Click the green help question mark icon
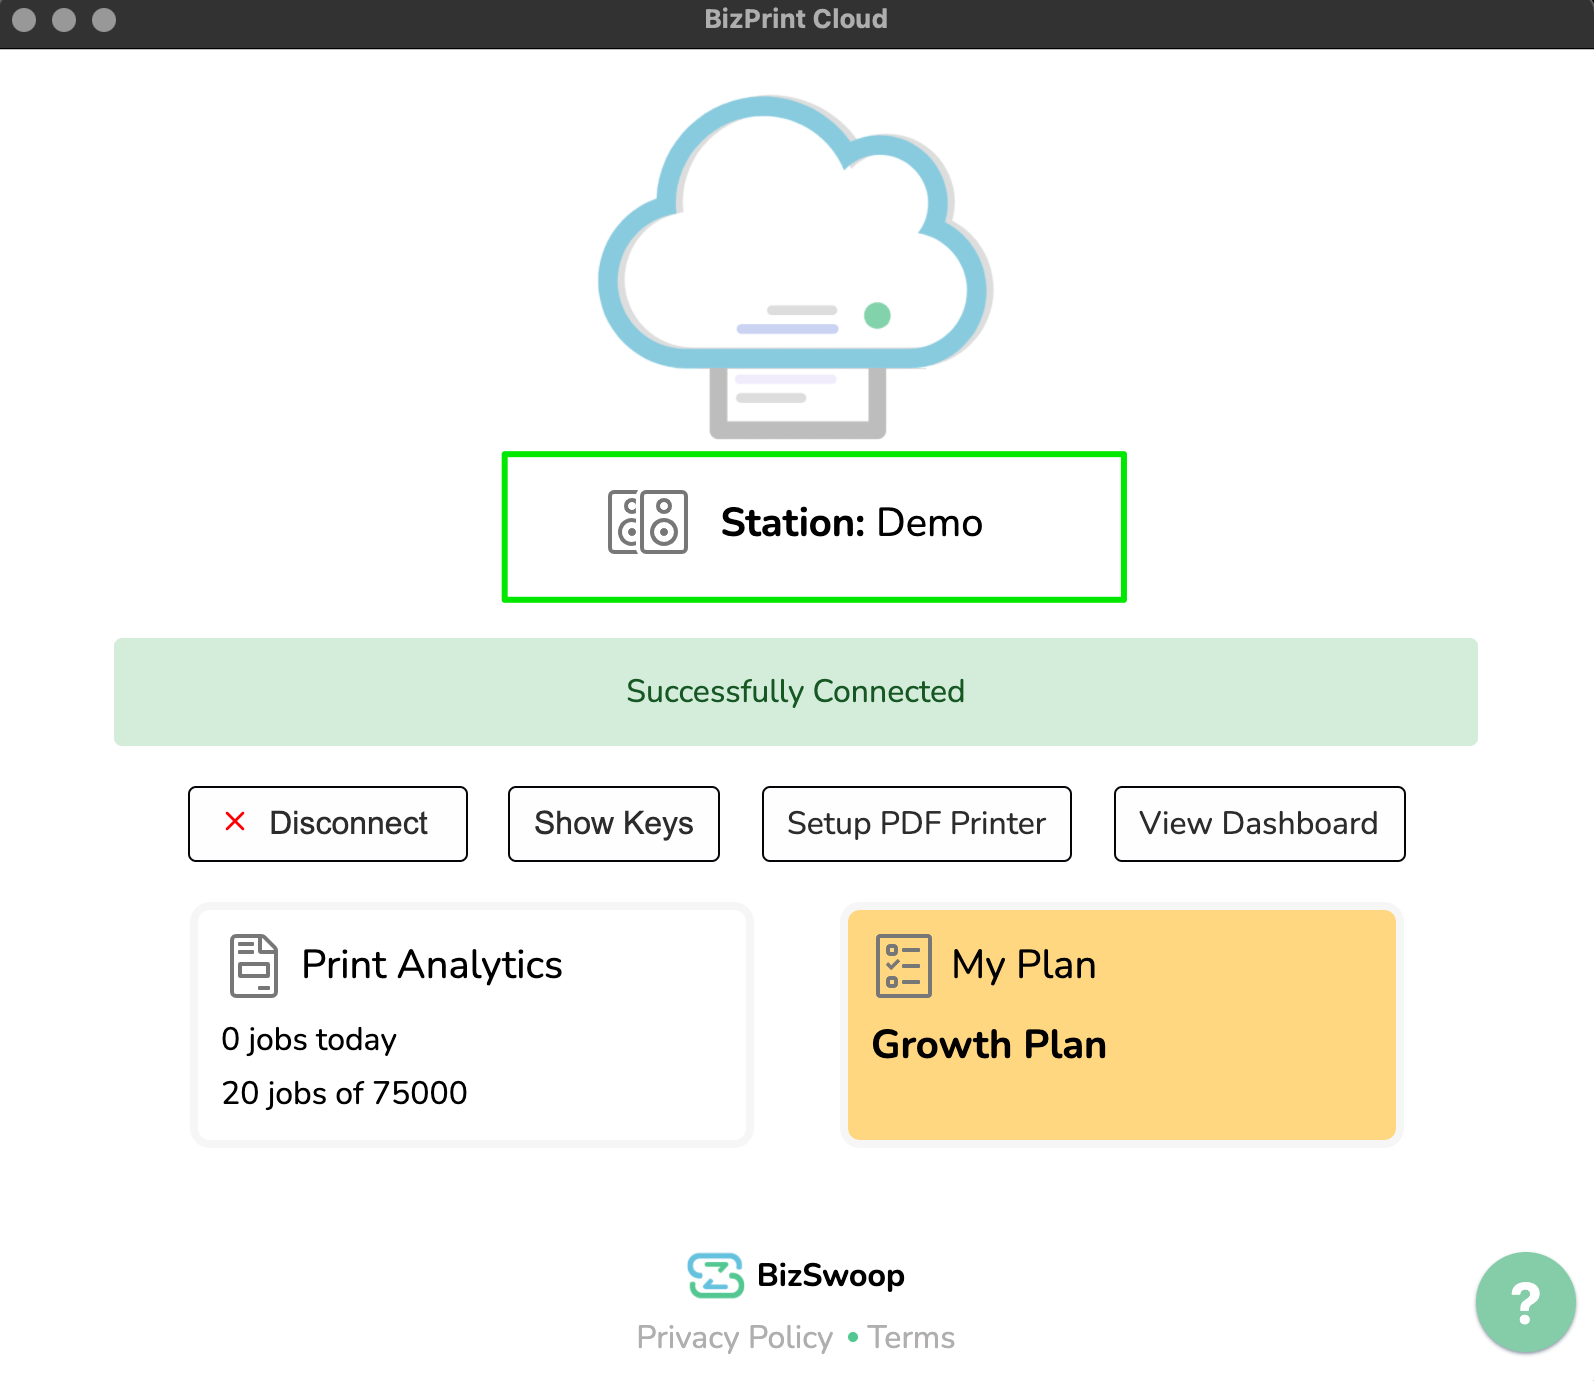1594x1381 pixels. pyautogui.click(x=1525, y=1303)
